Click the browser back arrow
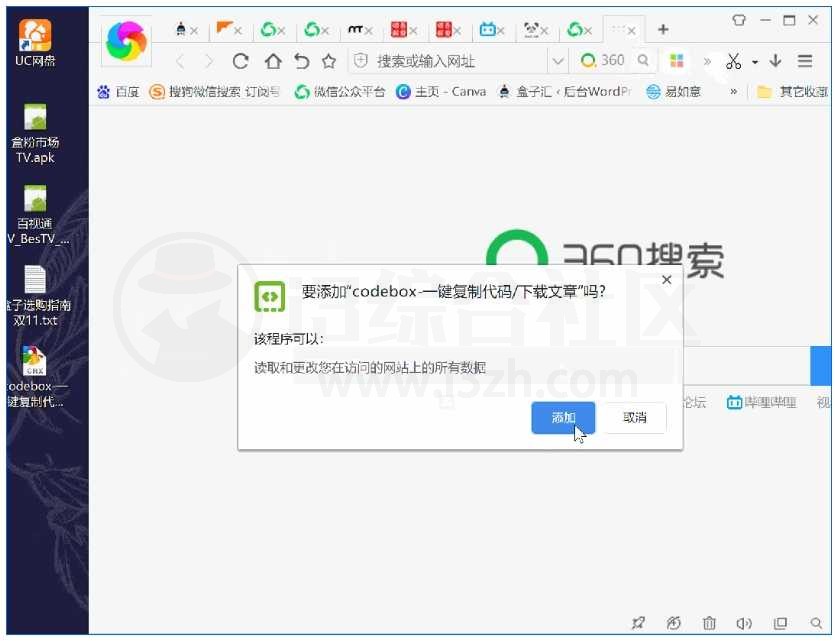Screen dimensions: 835x641 pos(180,62)
